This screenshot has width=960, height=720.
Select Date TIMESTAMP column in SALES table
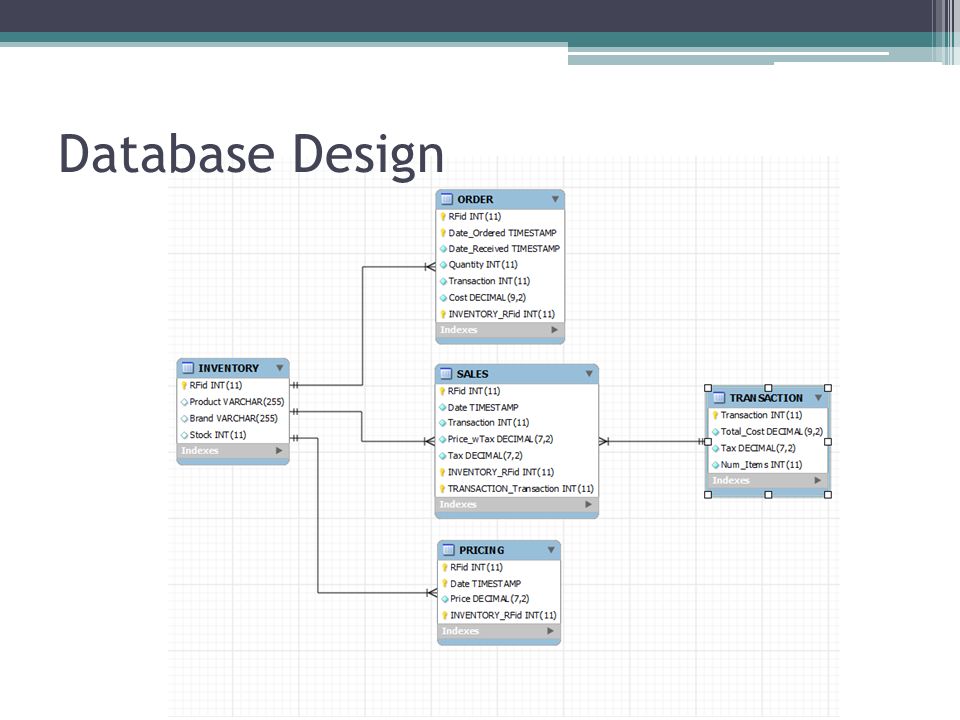483,407
